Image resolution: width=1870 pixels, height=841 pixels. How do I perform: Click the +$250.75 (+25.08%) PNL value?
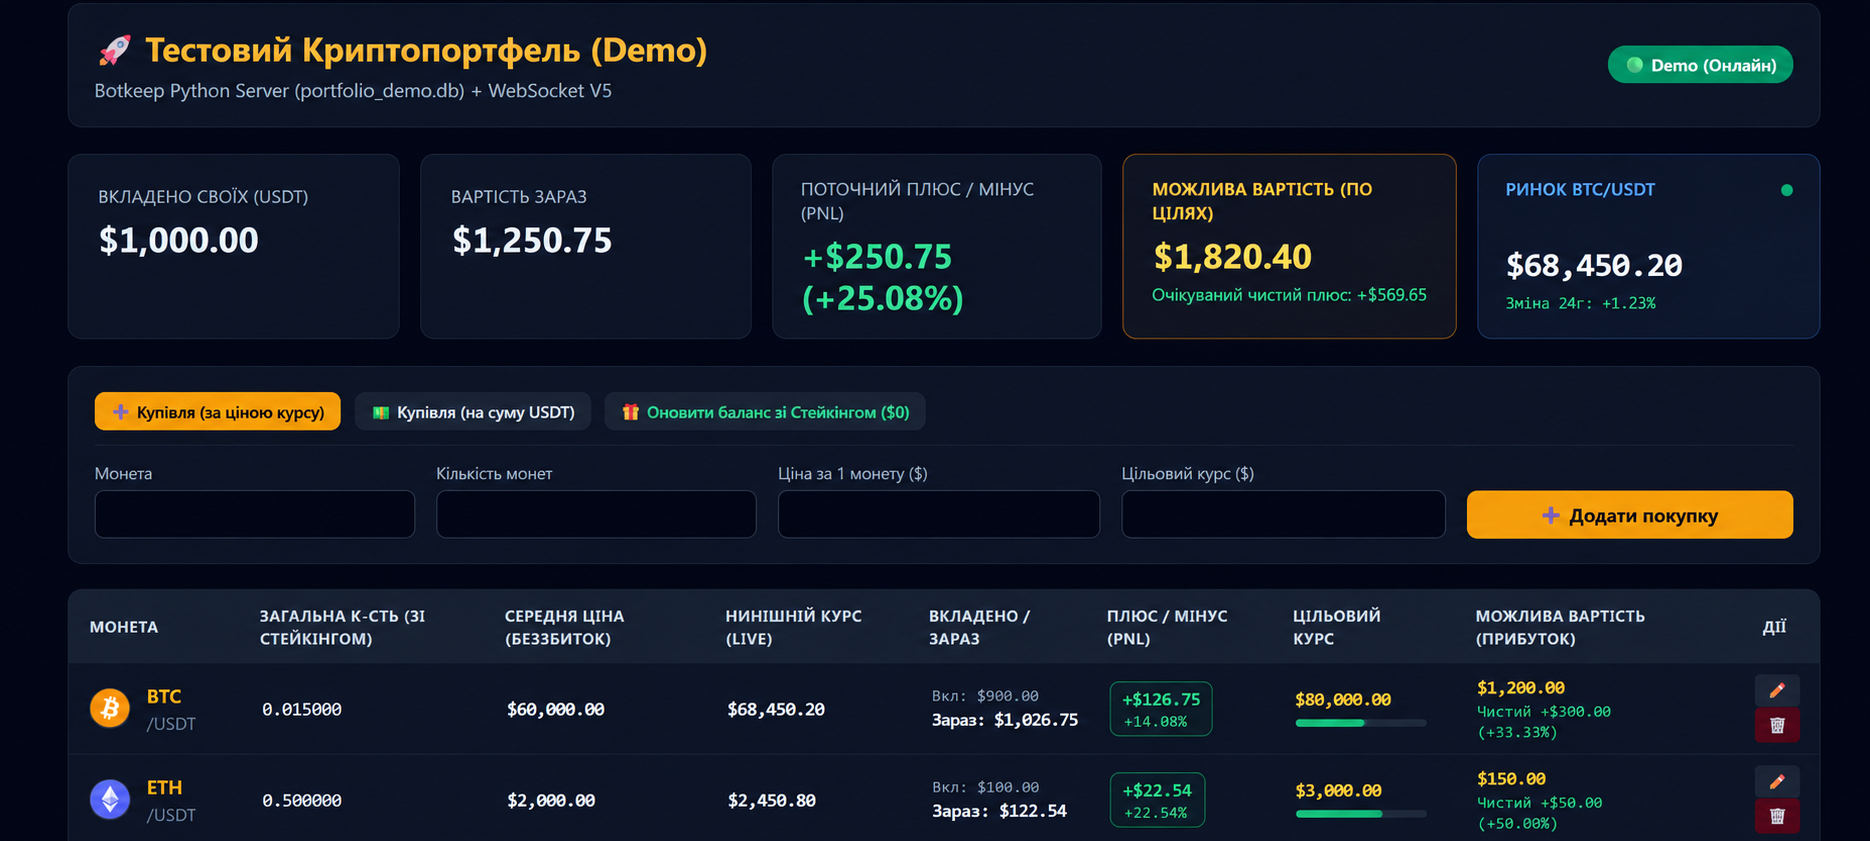tap(883, 277)
